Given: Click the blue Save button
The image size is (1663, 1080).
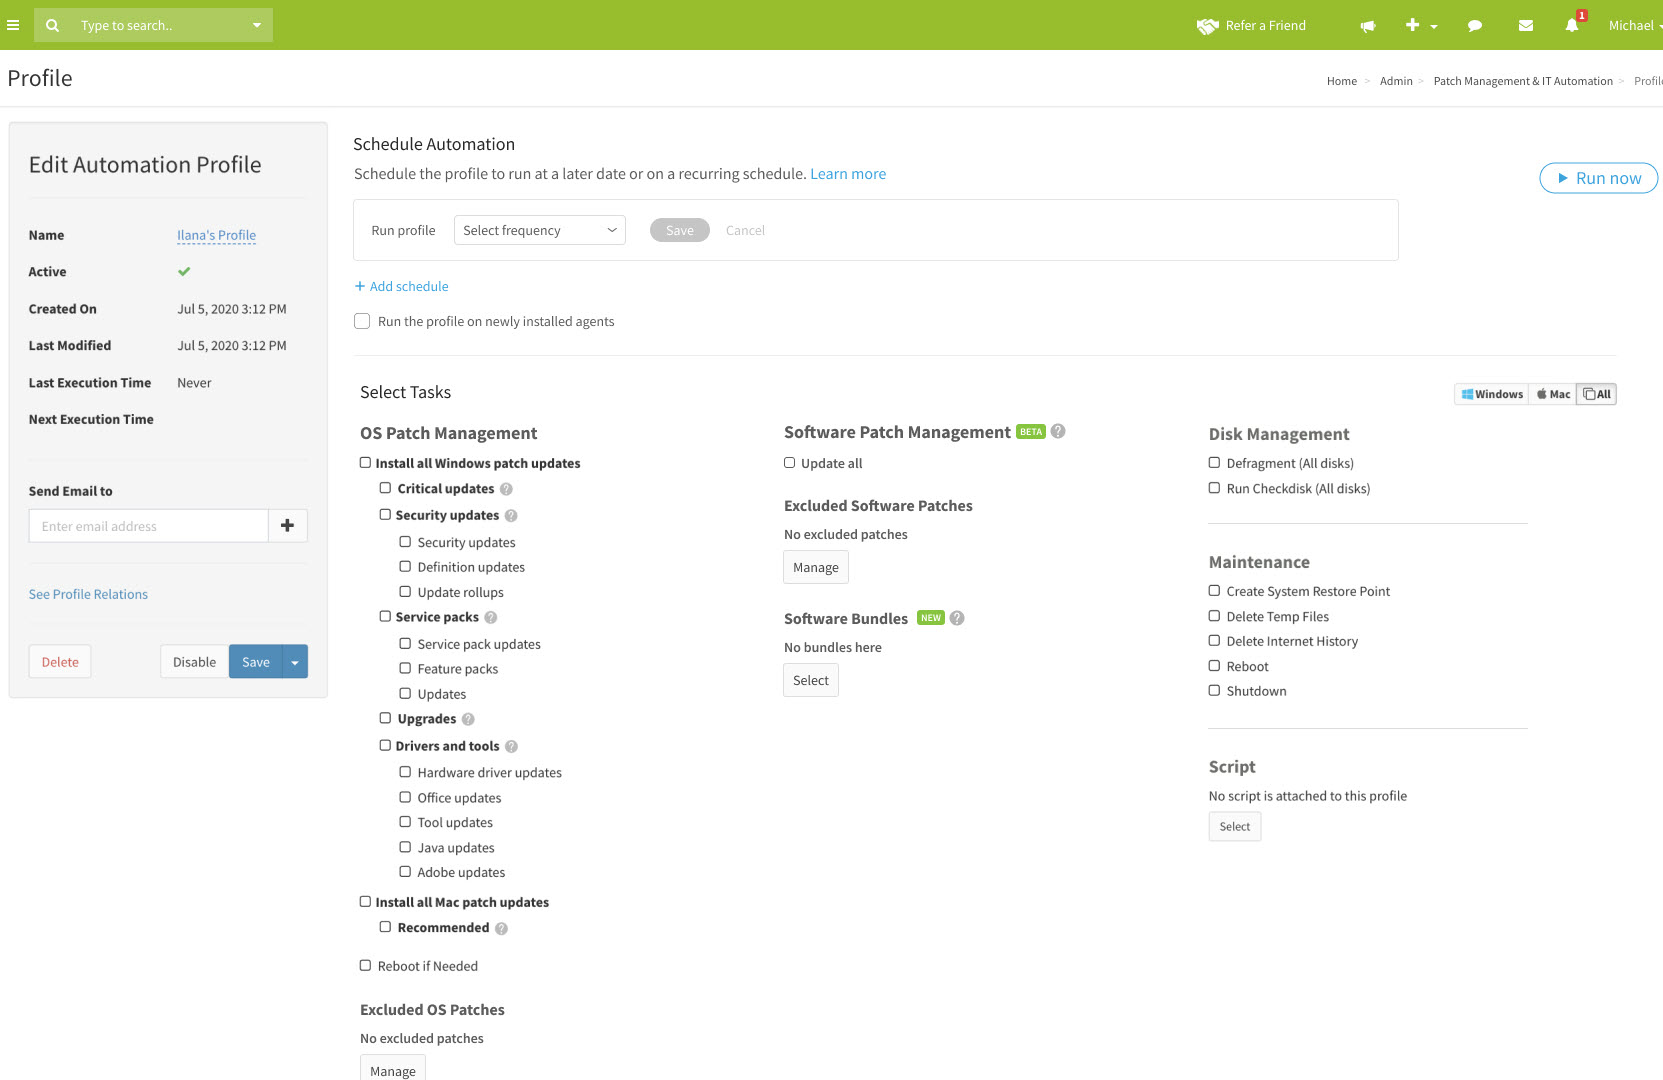Looking at the screenshot, I should 256,662.
